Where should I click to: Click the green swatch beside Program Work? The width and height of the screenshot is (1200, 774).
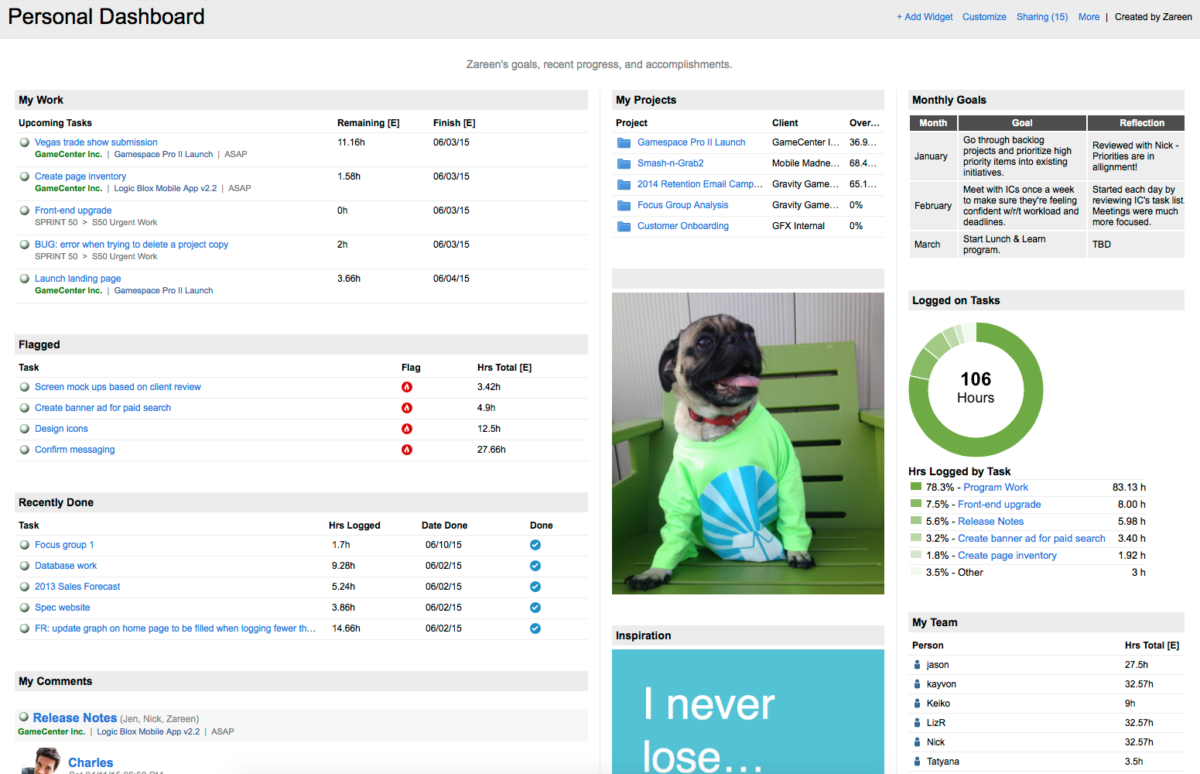coord(914,487)
